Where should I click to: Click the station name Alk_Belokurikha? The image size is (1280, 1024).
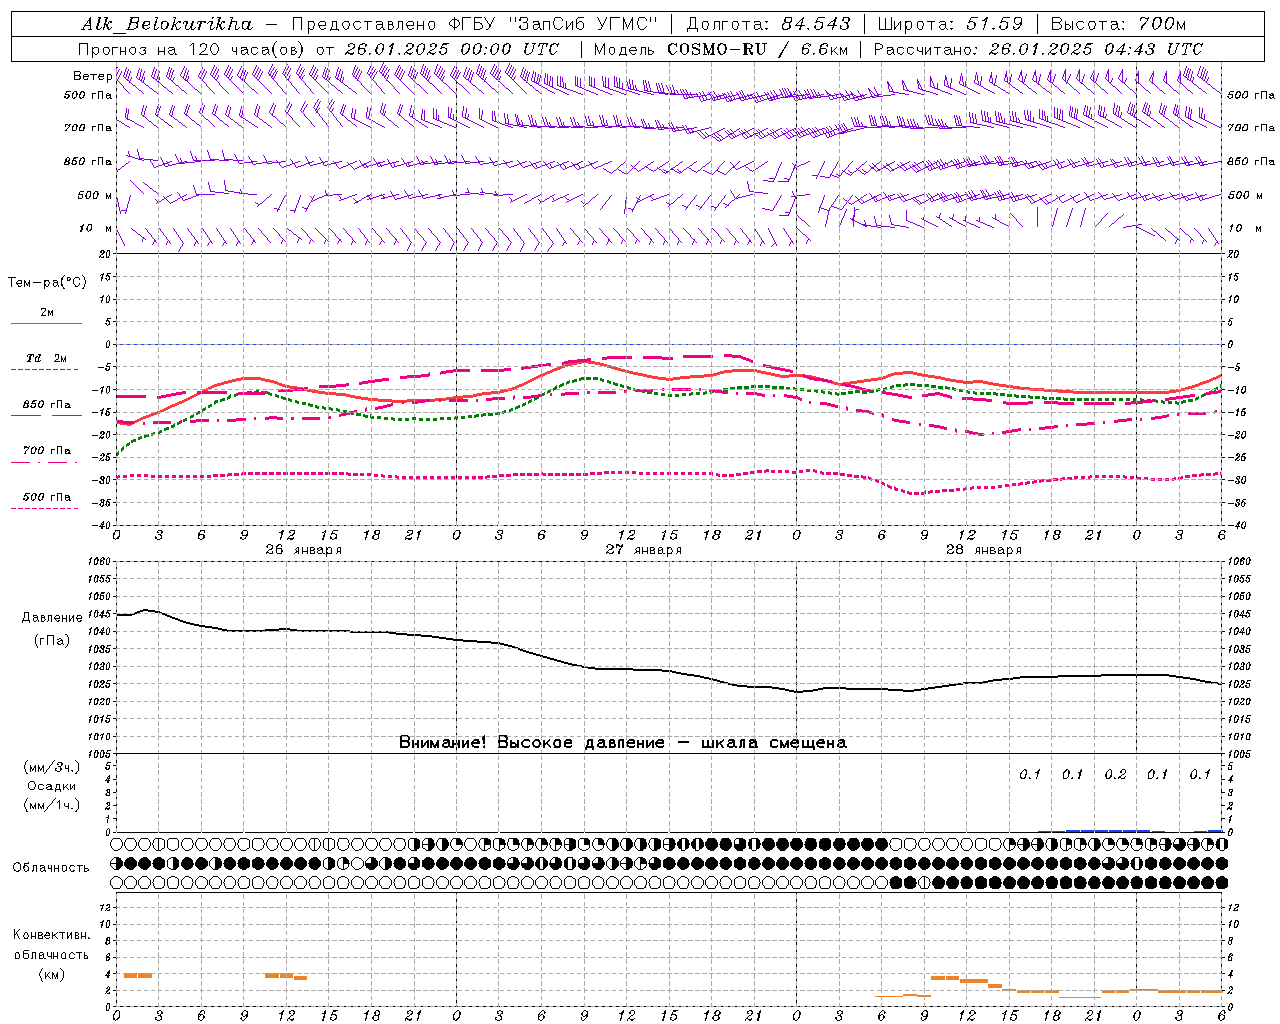(x=167, y=23)
